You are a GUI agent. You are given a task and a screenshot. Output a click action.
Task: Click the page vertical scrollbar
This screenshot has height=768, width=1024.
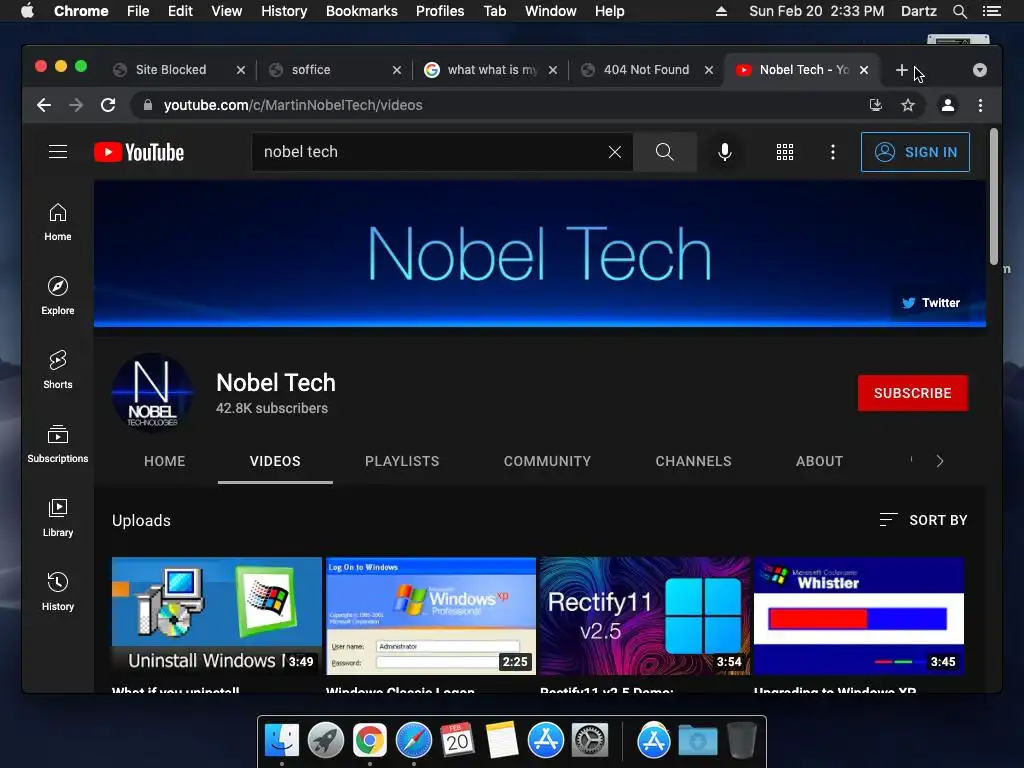coord(993,197)
